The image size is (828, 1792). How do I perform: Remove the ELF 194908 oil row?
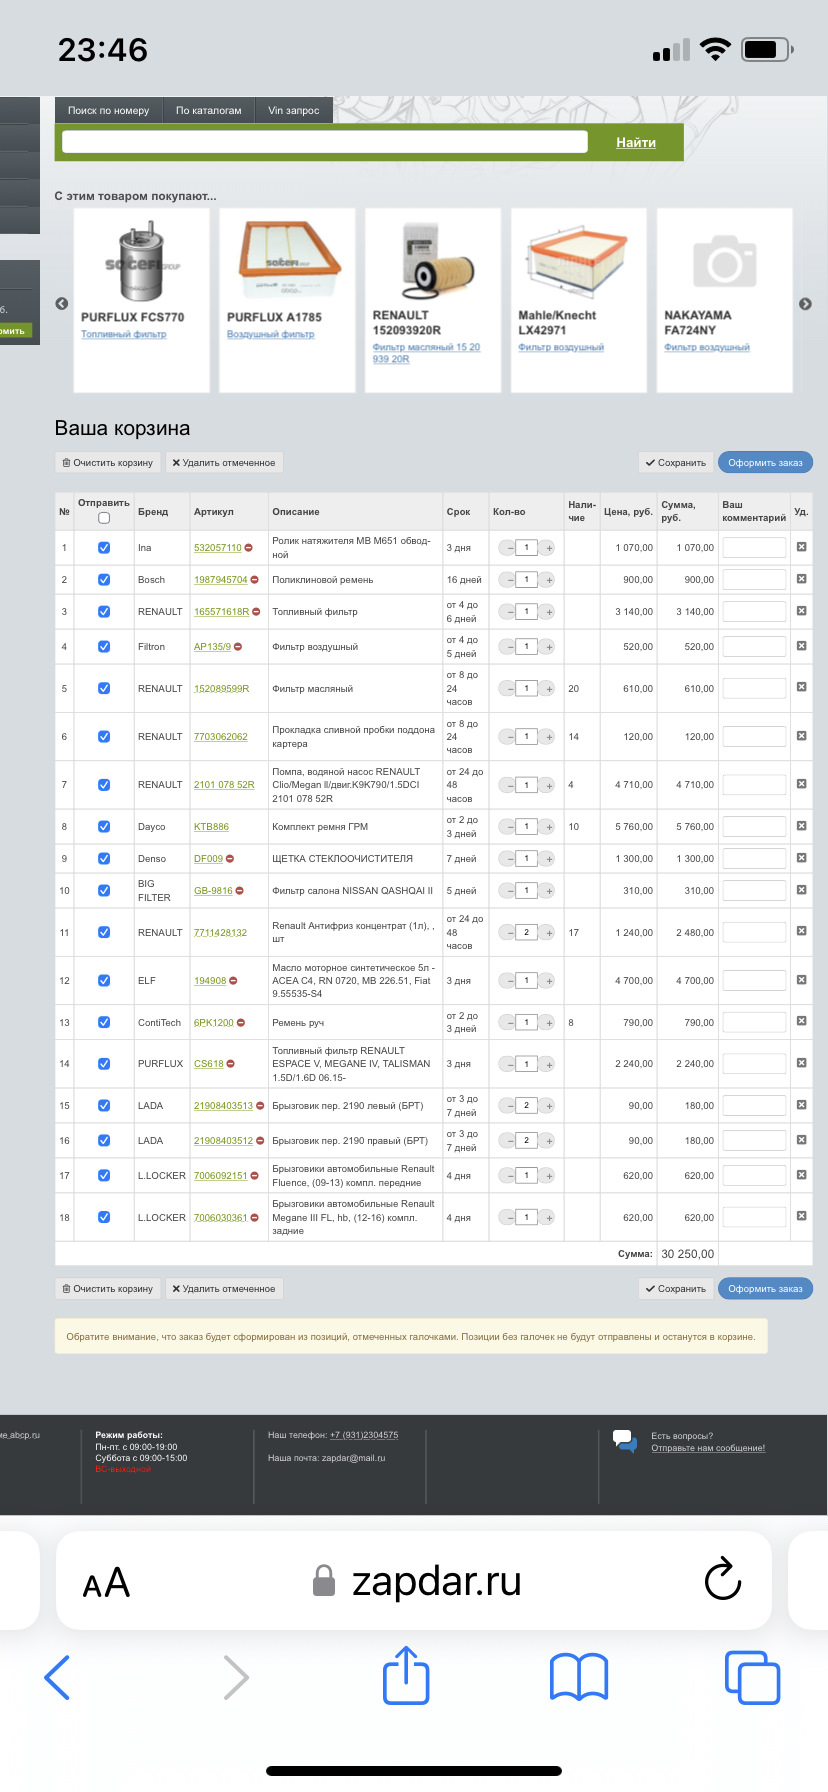coord(801,980)
